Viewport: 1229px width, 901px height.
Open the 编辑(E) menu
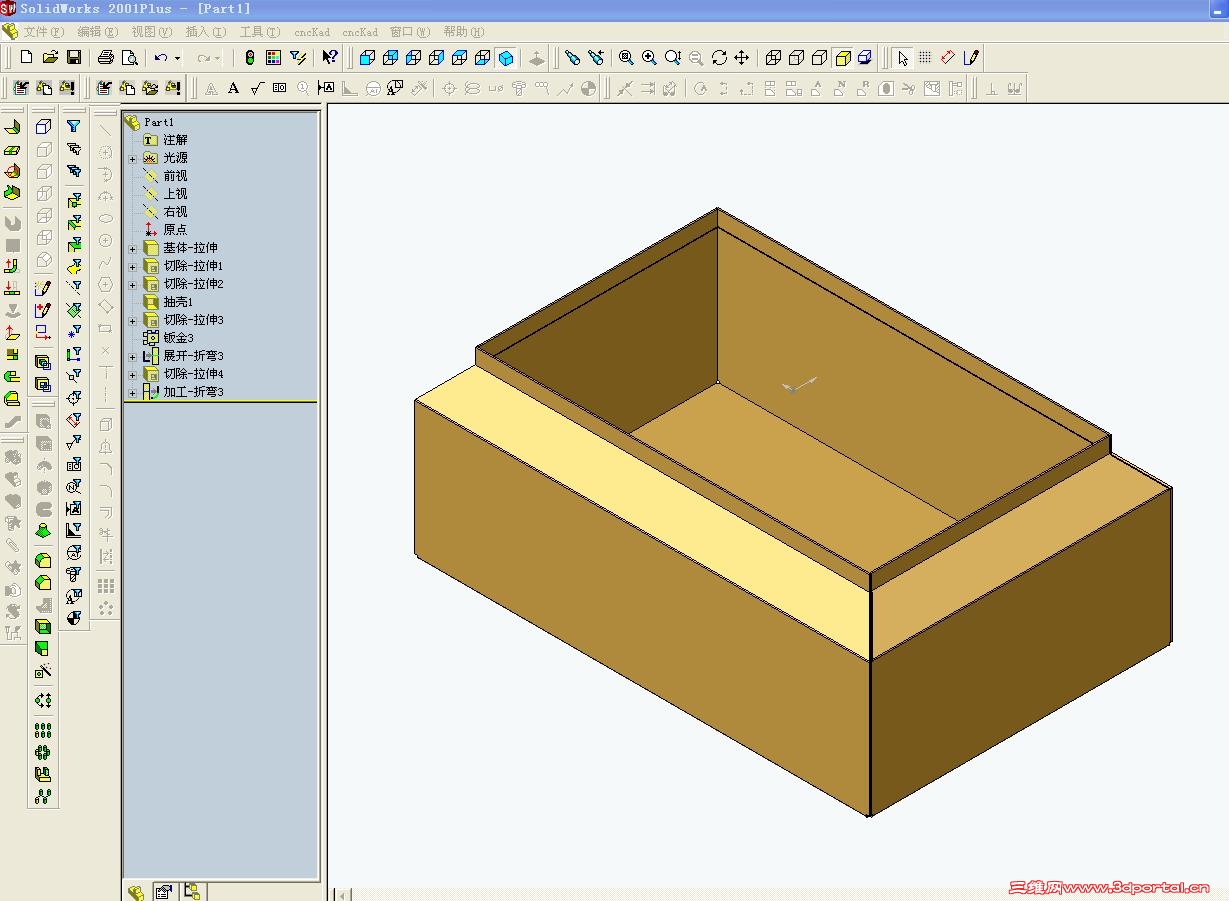click(x=97, y=32)
